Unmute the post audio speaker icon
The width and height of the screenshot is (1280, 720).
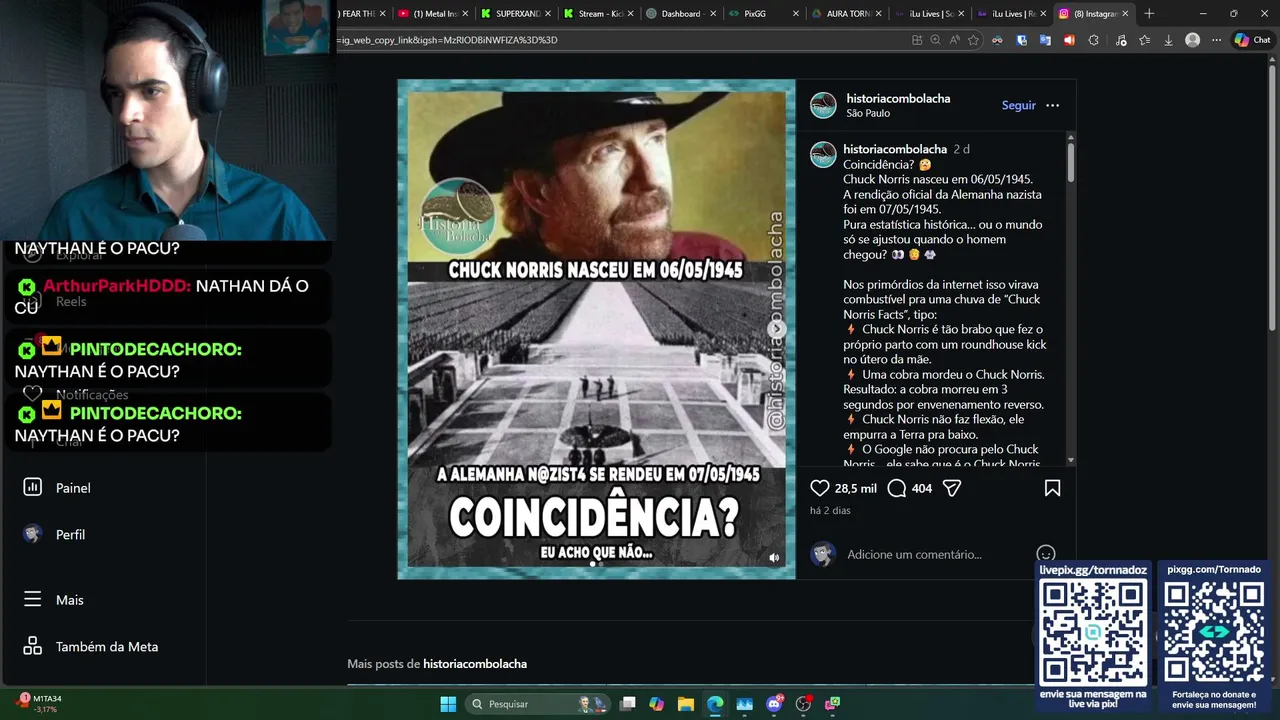[x=774, y=558]
